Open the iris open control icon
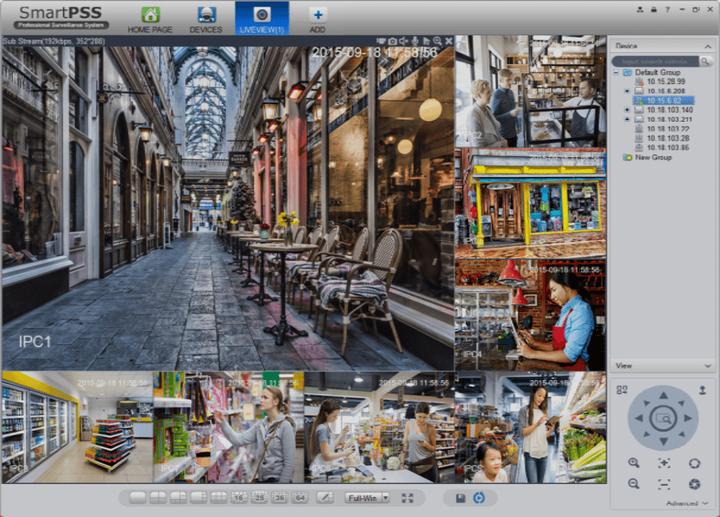This screenshot has width=720, height=517. (x=694, y=463)
